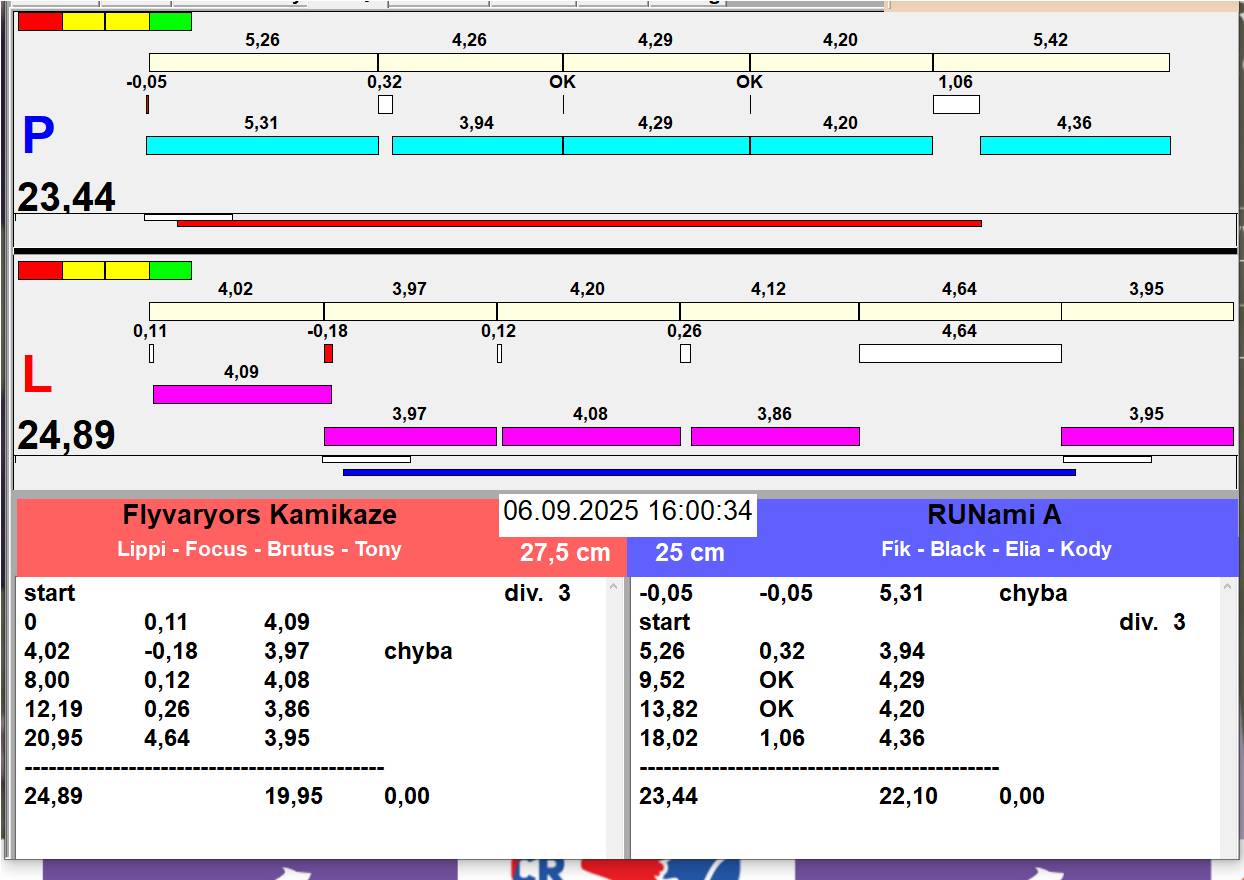
Task: Select the magenta run bar labeled 4,09
Action: click(242, 394)
